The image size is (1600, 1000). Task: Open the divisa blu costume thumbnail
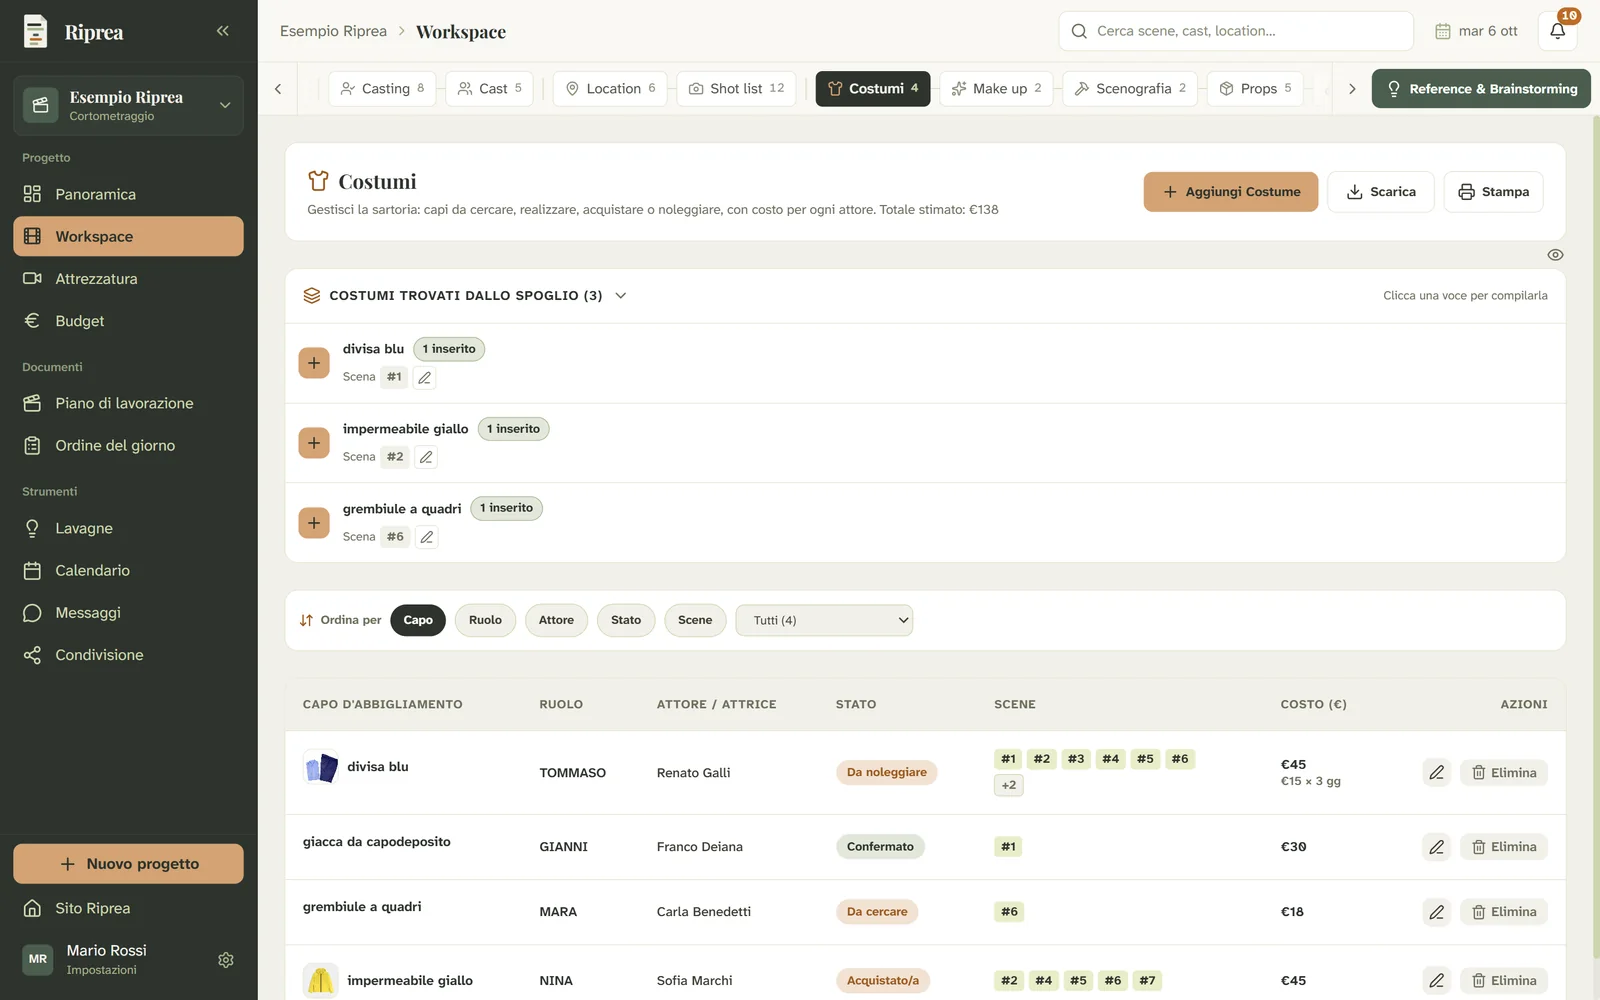321,768
